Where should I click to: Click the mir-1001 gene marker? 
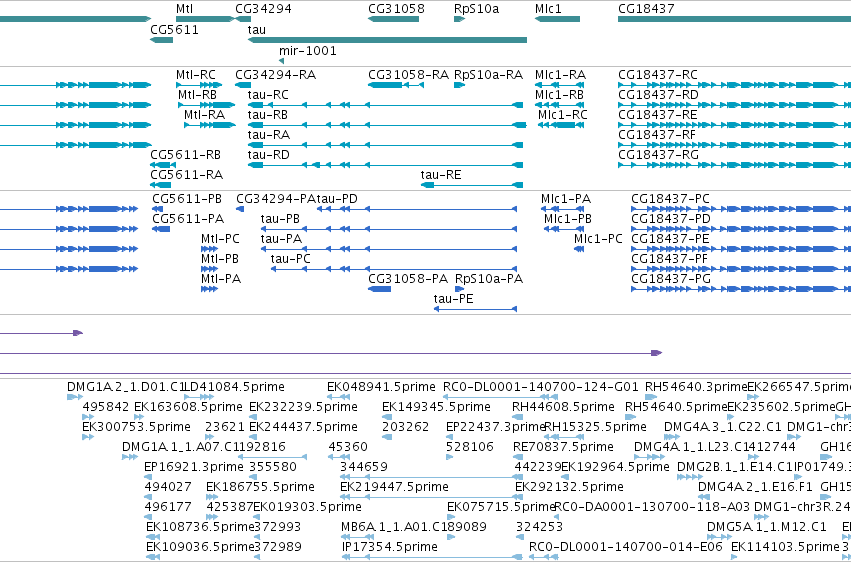coord(281,61)
